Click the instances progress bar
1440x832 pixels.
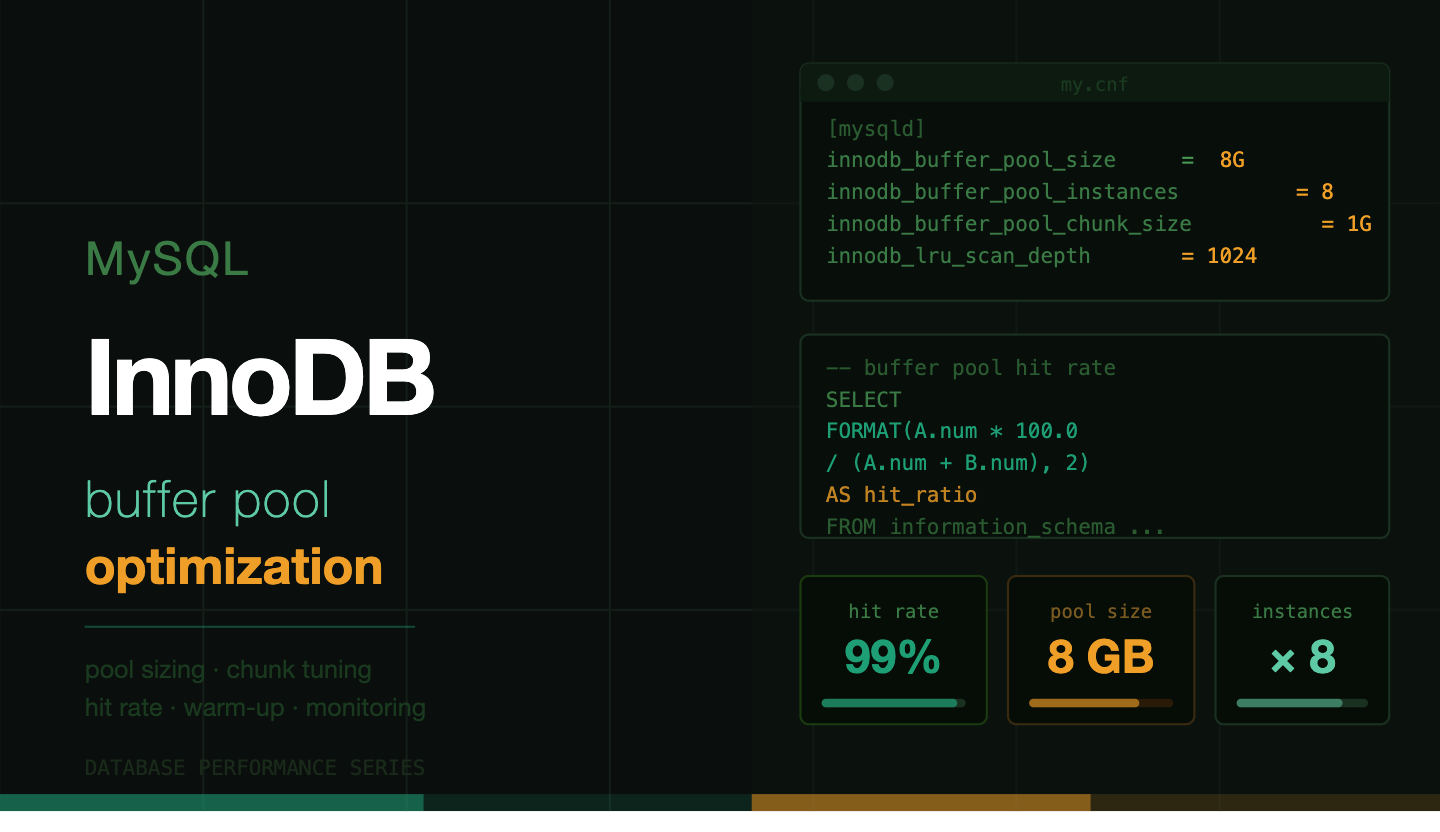click(x=1302, y=703)
